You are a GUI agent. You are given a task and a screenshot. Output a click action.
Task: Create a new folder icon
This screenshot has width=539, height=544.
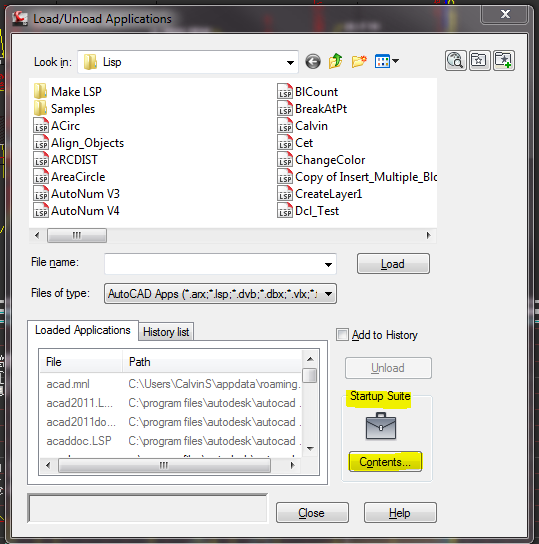[x=359, y=61]
